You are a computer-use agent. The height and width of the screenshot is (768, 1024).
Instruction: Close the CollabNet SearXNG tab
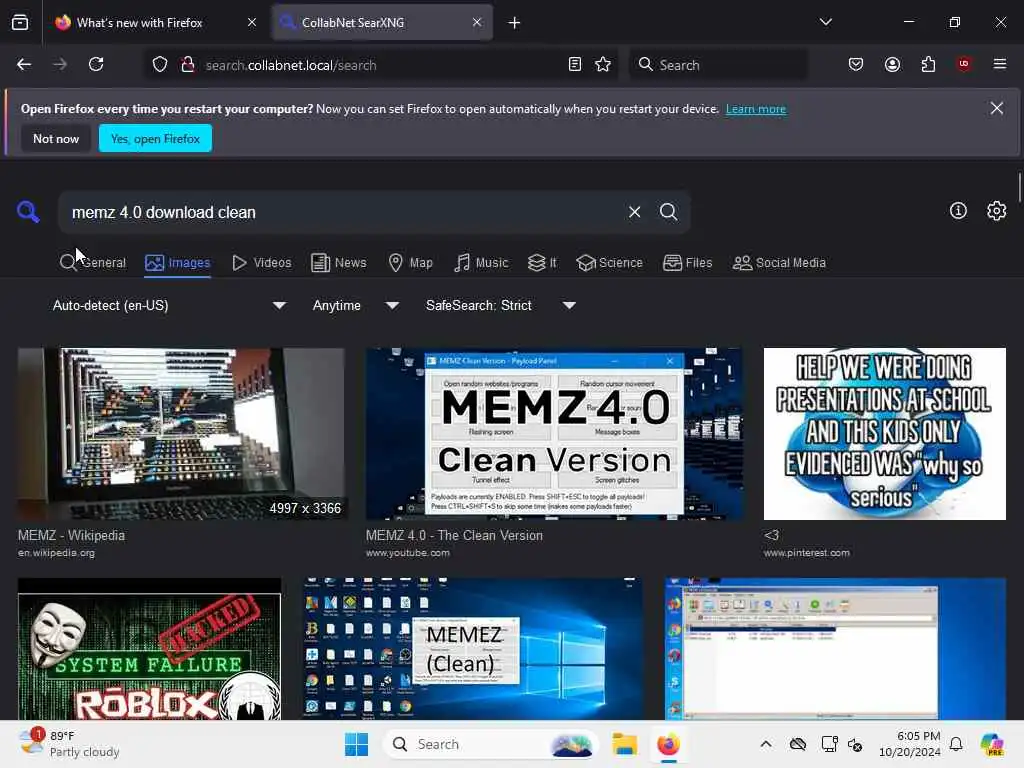click(x=477, y=22)
